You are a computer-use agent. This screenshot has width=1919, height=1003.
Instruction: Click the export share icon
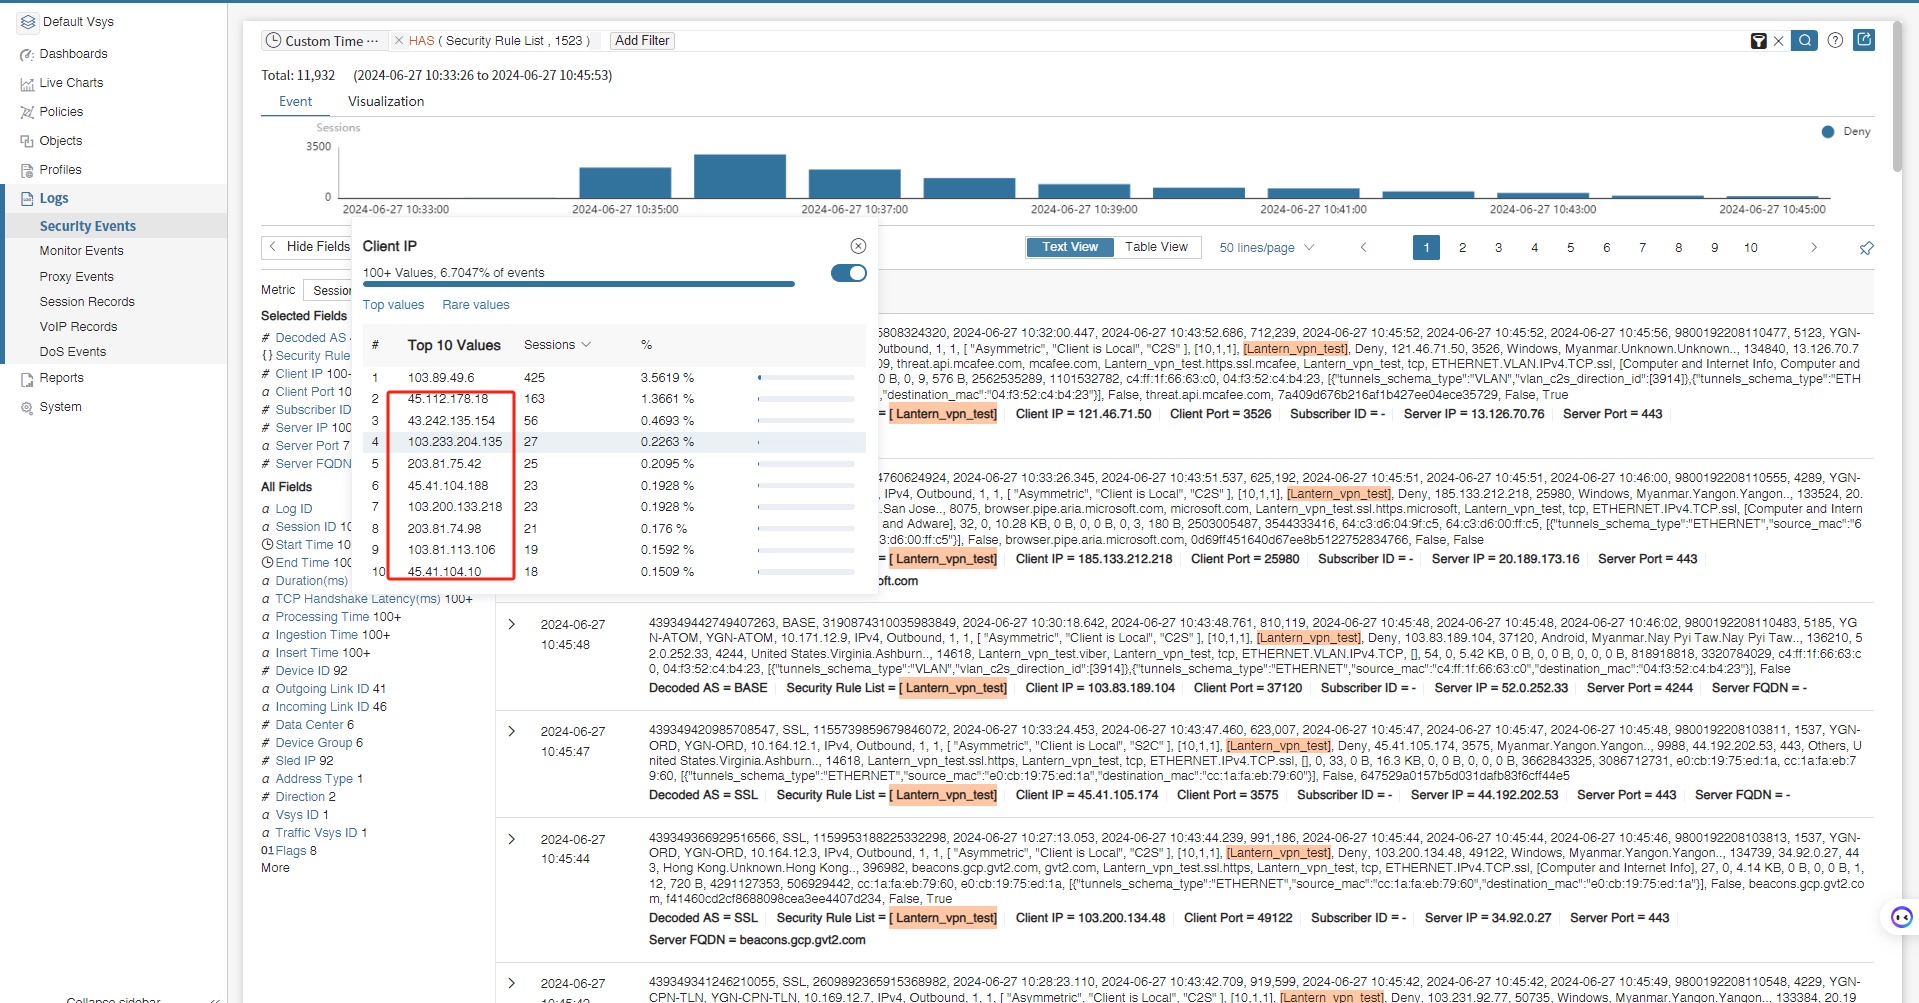click(x=1864, y=40)
